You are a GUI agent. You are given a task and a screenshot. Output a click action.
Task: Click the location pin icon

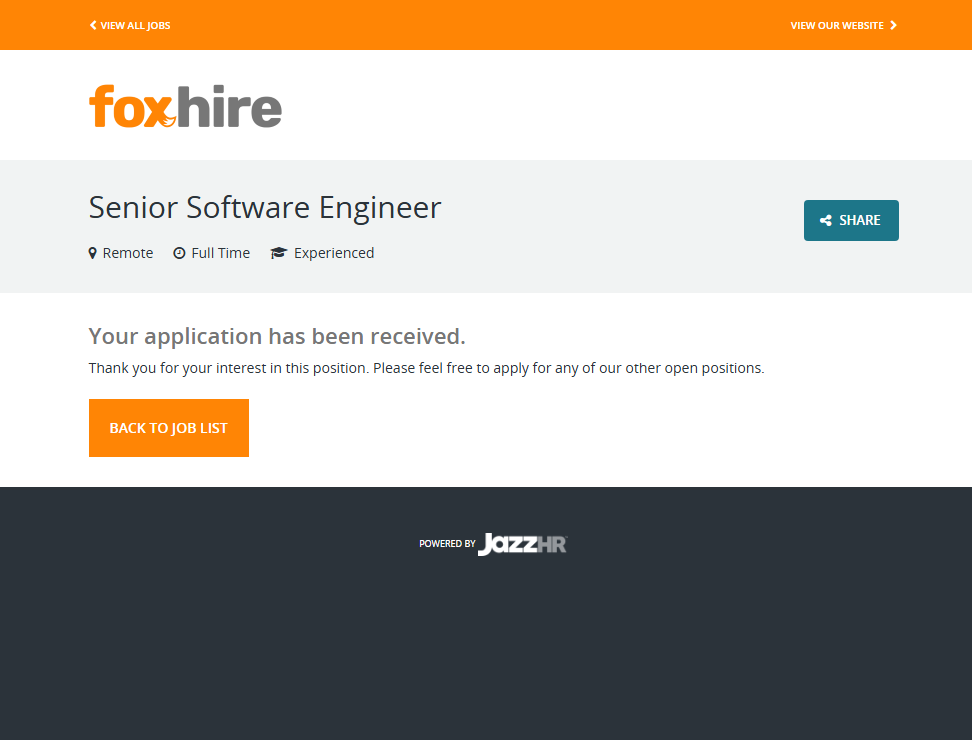(x=93, y=253)
